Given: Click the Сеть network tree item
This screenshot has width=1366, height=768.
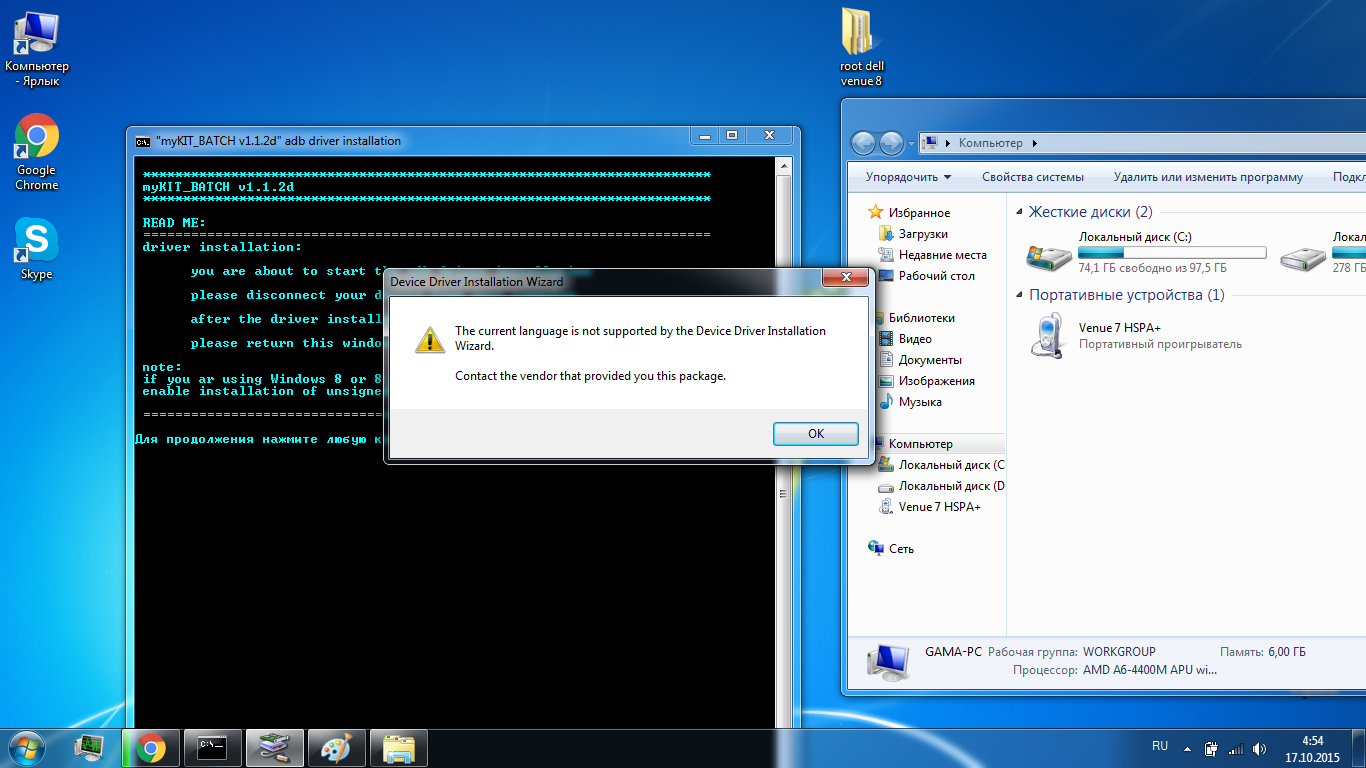Looking at the screenshot, I should tap(901, 549).
